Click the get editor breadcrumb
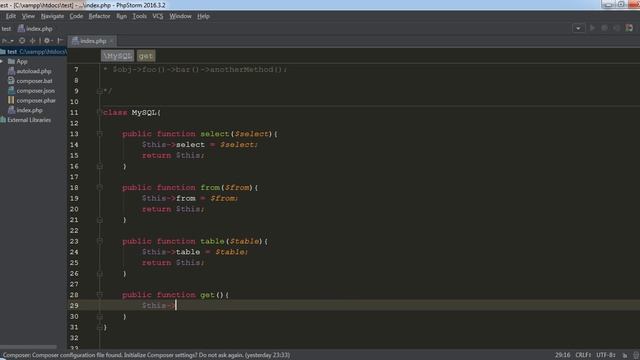 (x=146, y=56)
